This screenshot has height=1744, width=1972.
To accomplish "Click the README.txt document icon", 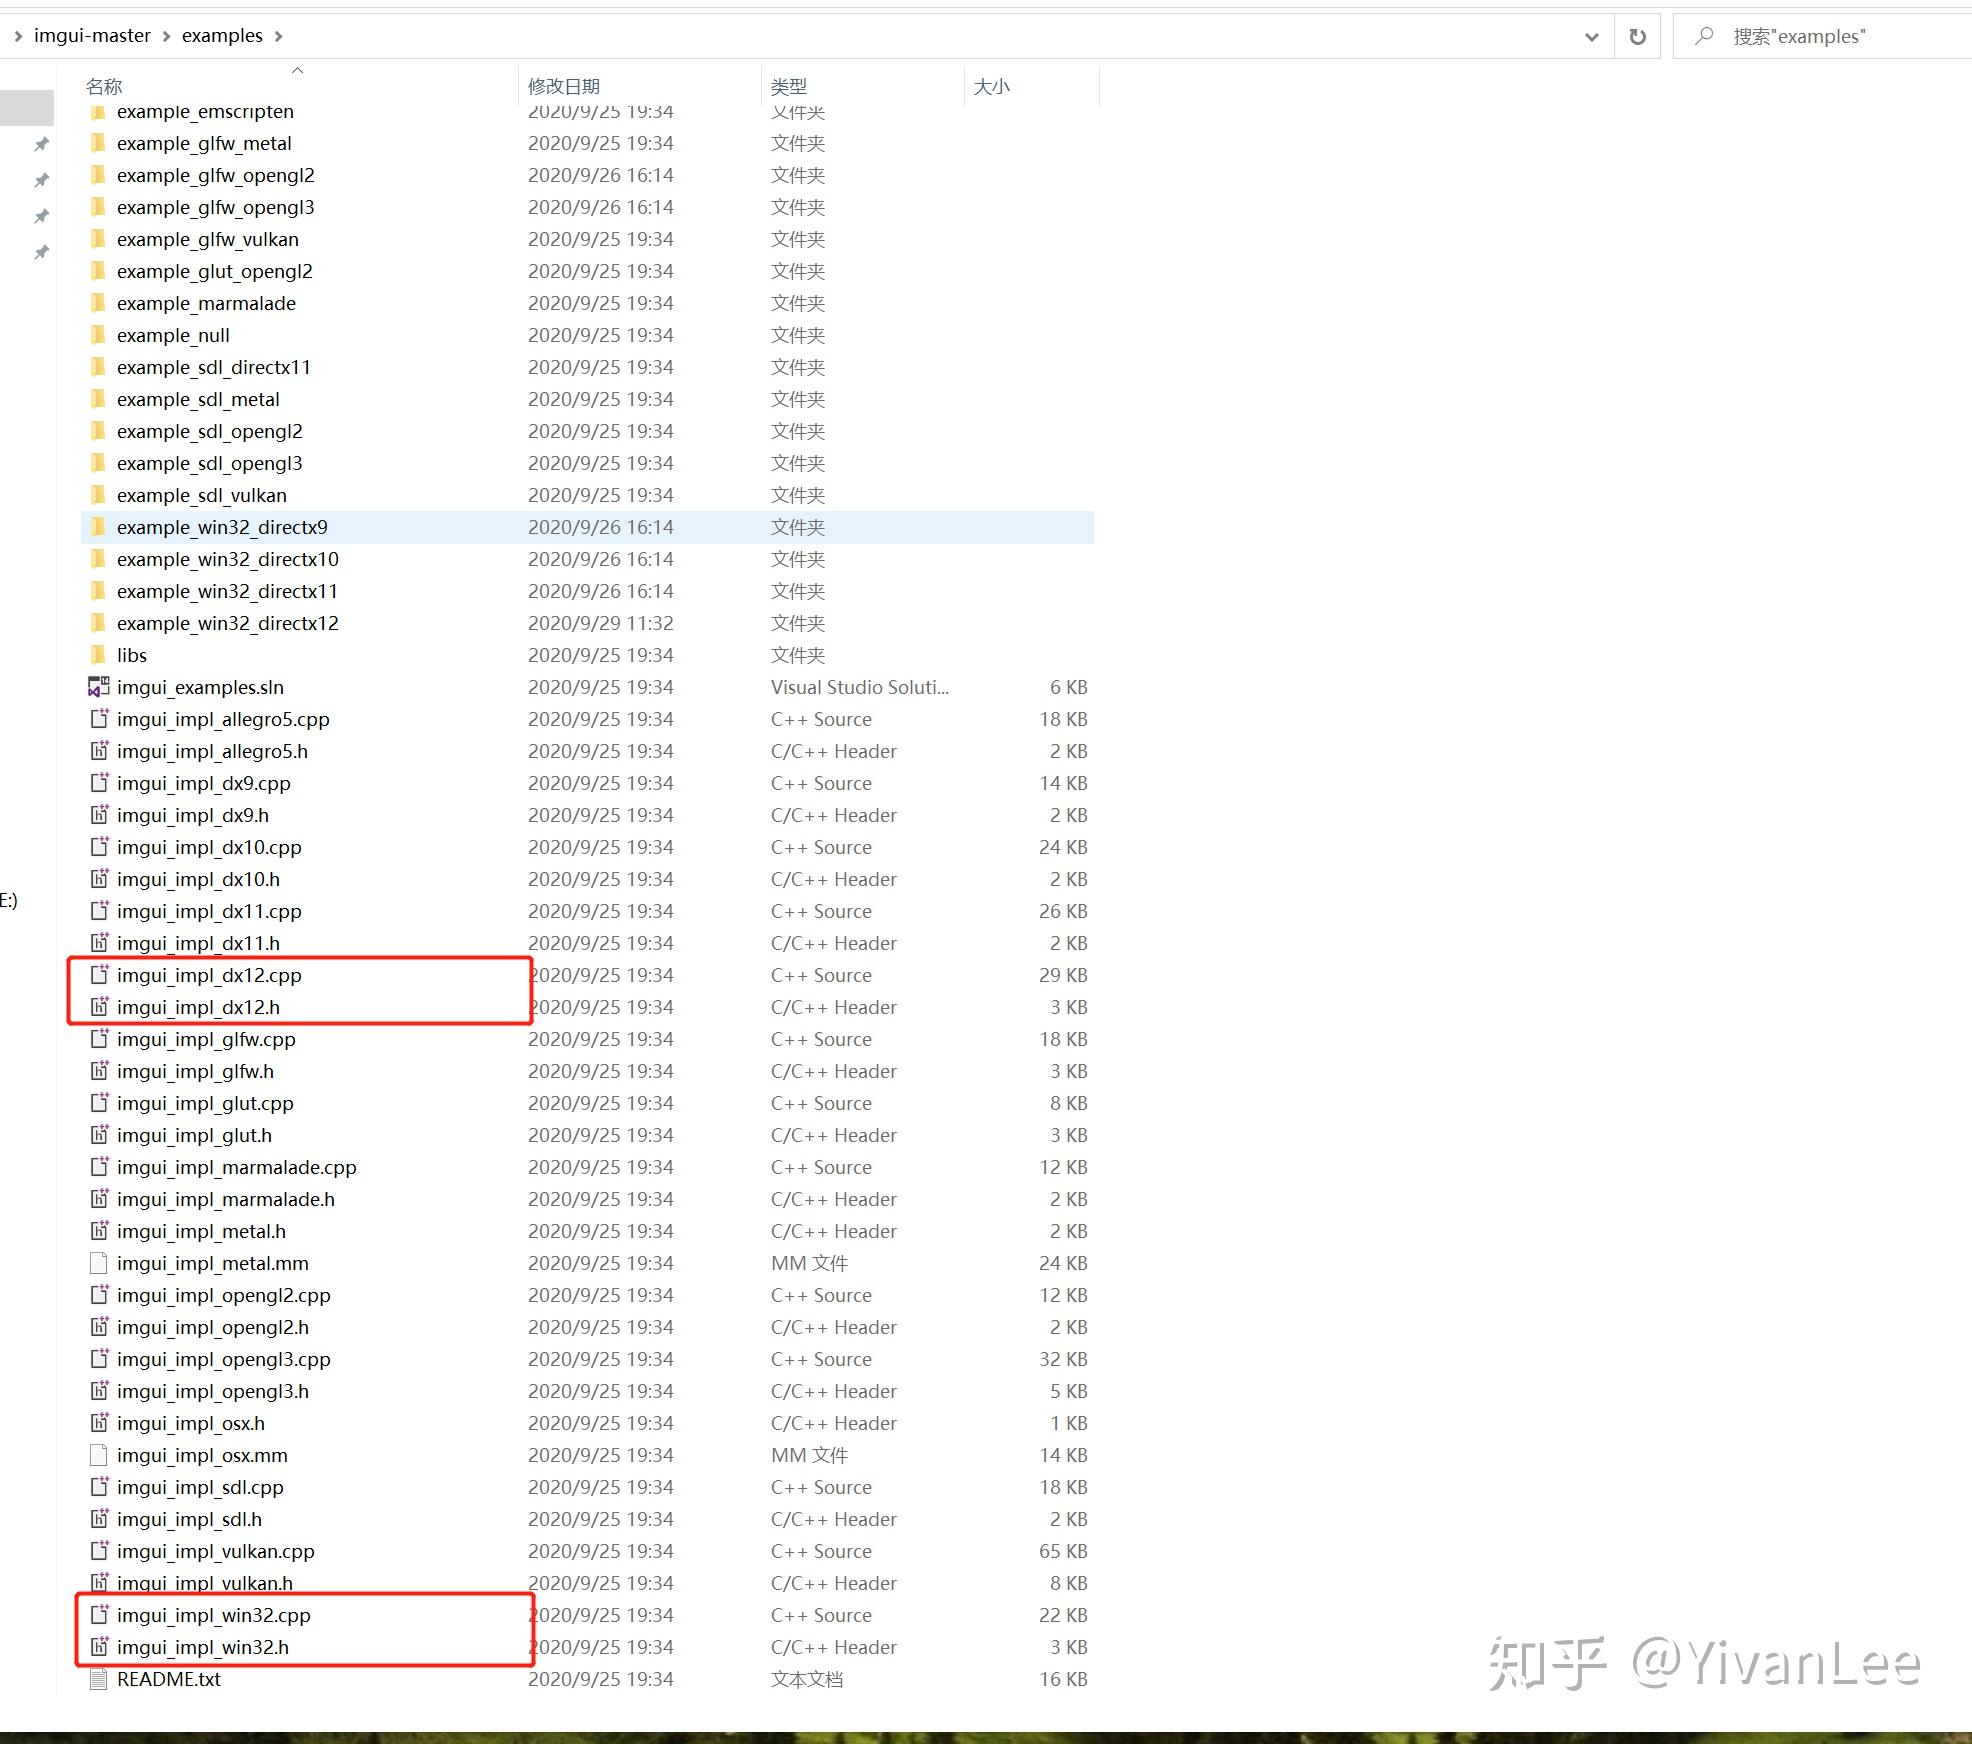I will coord(98,1679).
